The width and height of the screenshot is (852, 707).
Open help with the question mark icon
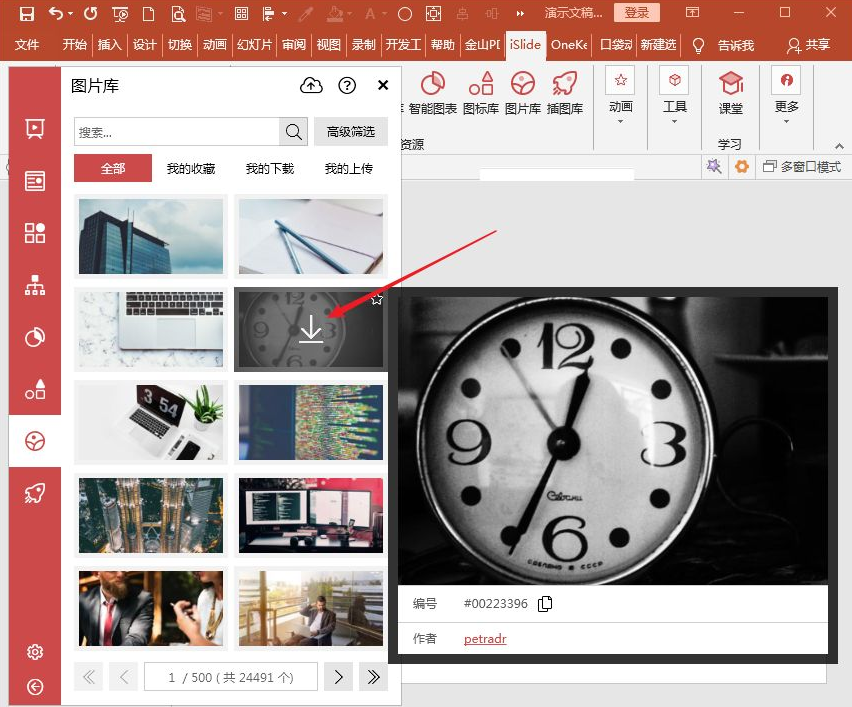(347, 86)
